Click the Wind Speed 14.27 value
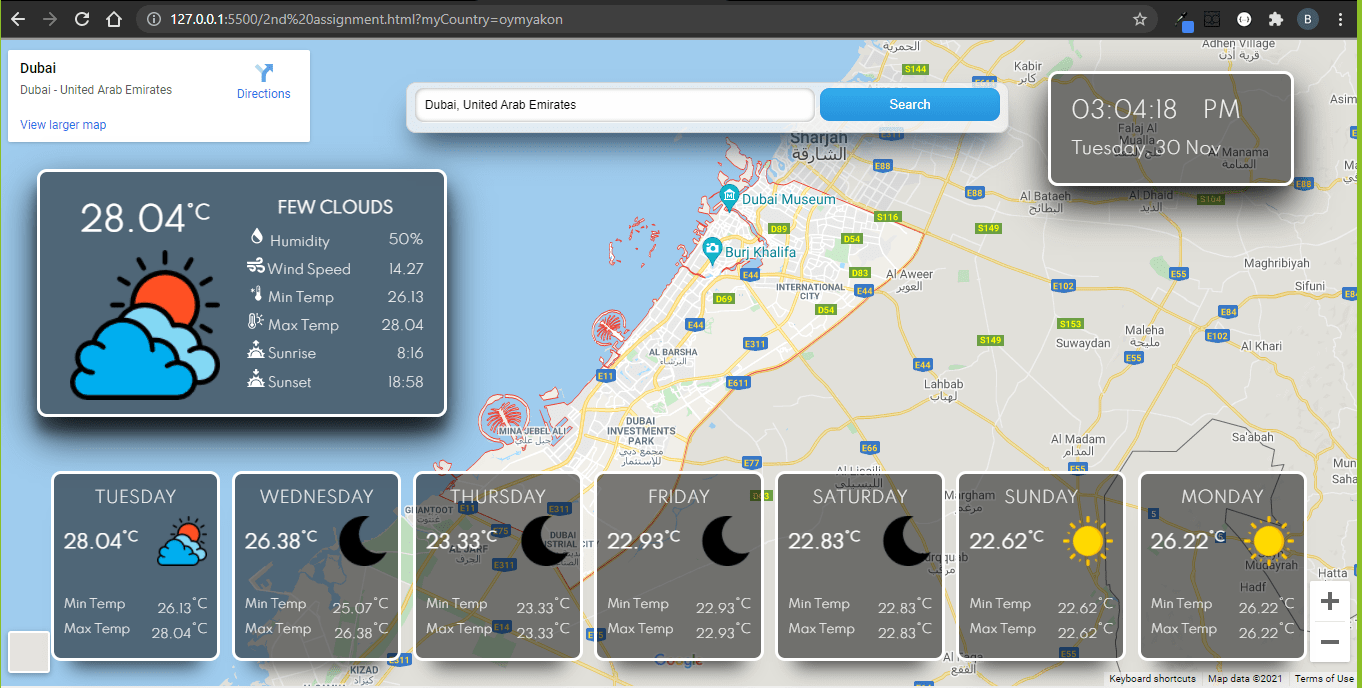1362x688 pixels. click(x=406, y=268)
